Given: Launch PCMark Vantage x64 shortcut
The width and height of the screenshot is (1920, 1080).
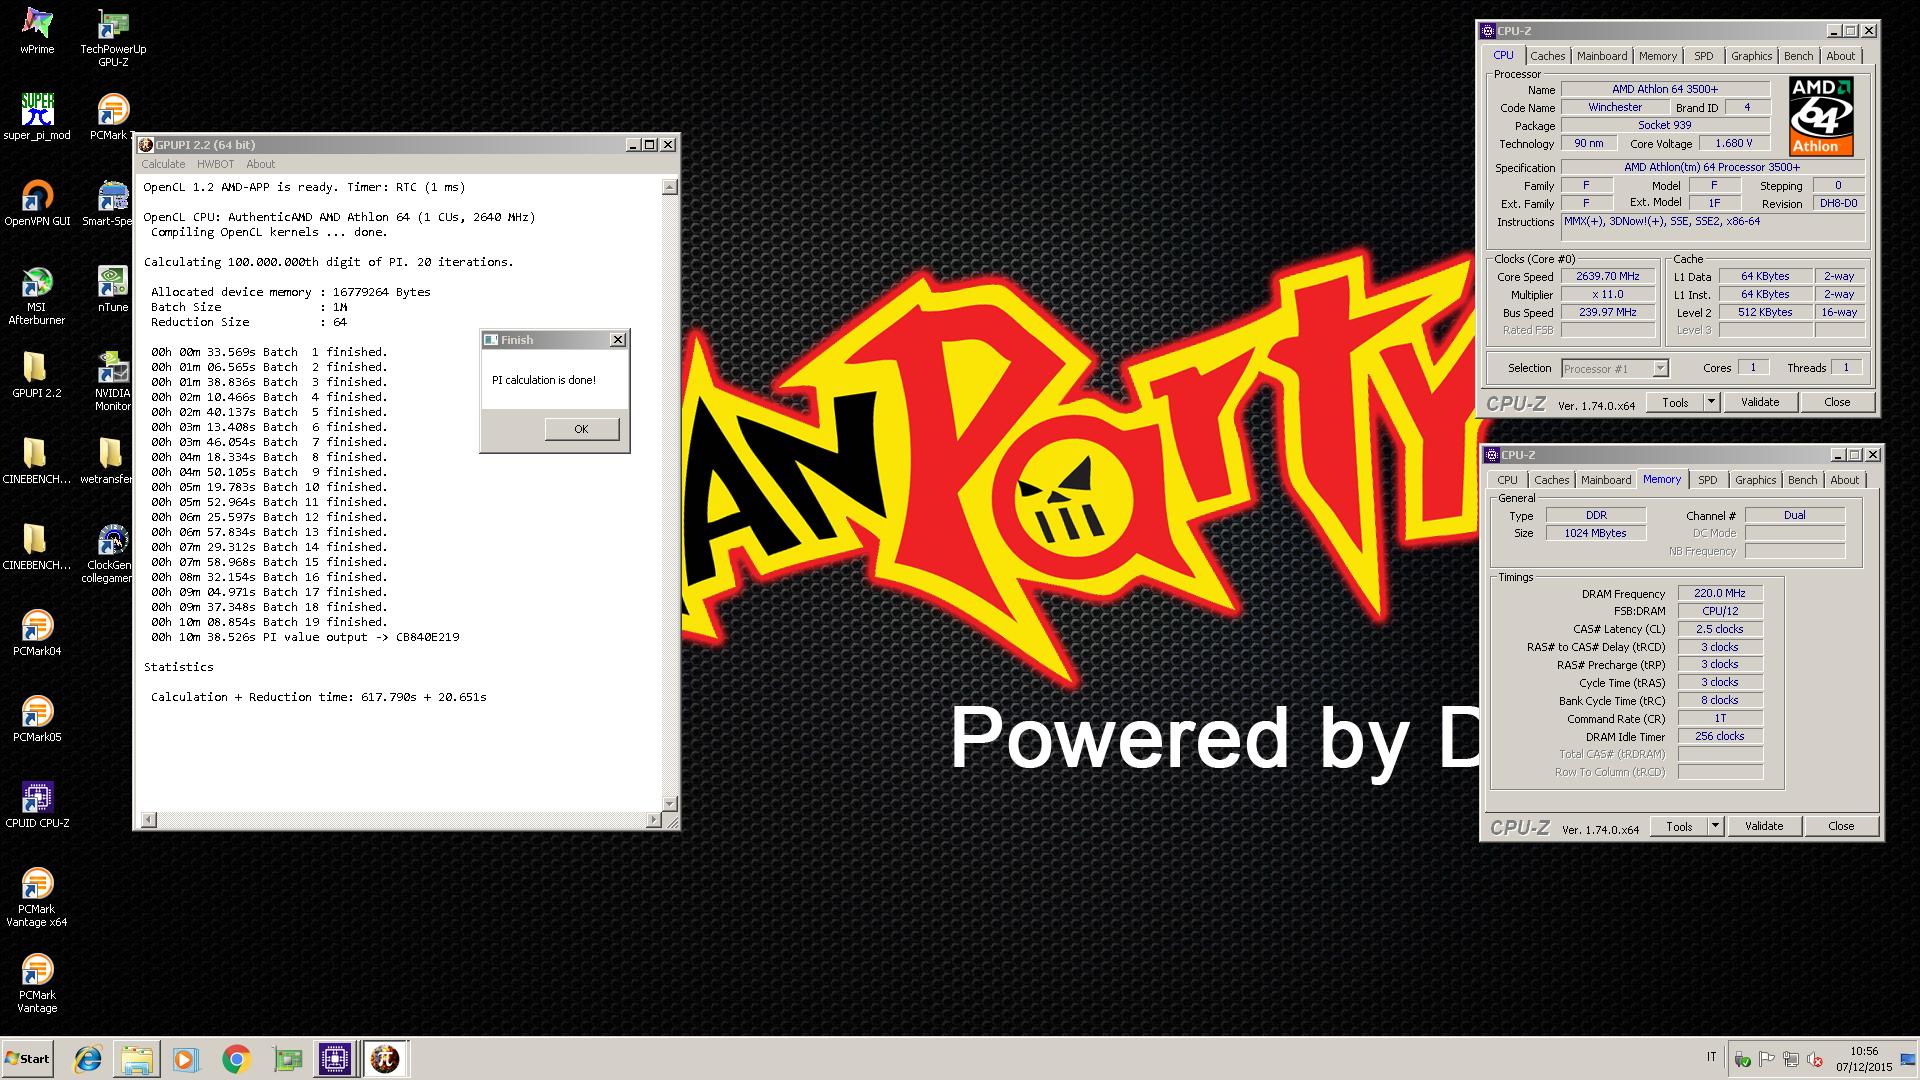Looking at the screenshot, I should [x=37, y=897].
